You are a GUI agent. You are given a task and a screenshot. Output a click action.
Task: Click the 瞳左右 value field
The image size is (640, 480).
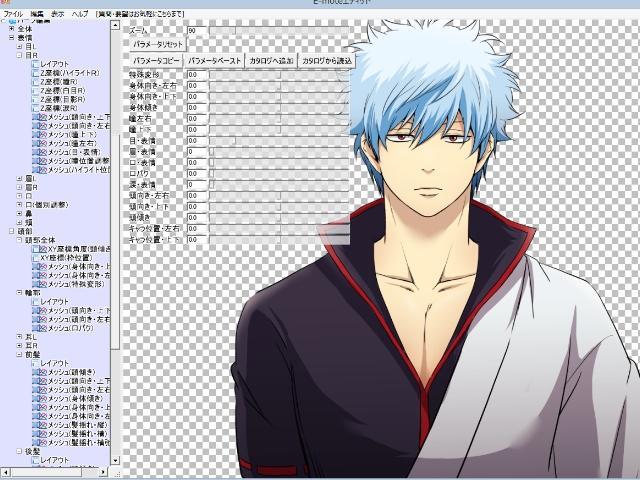click(197, 119)
